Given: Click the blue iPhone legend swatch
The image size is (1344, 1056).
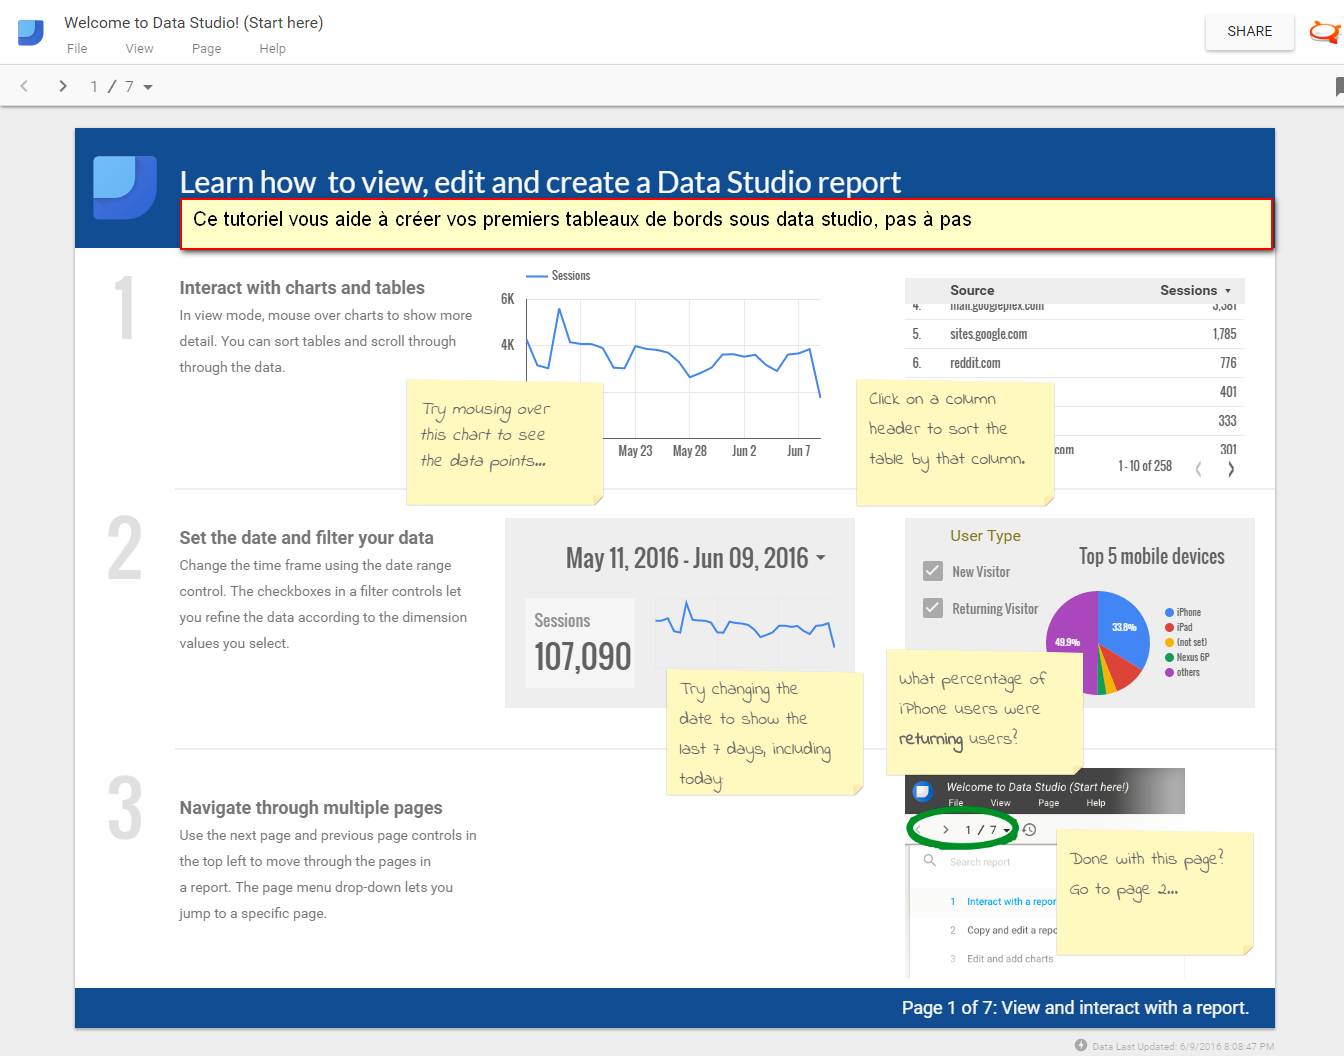Looking at the screenshot, I should point(1169,612).
